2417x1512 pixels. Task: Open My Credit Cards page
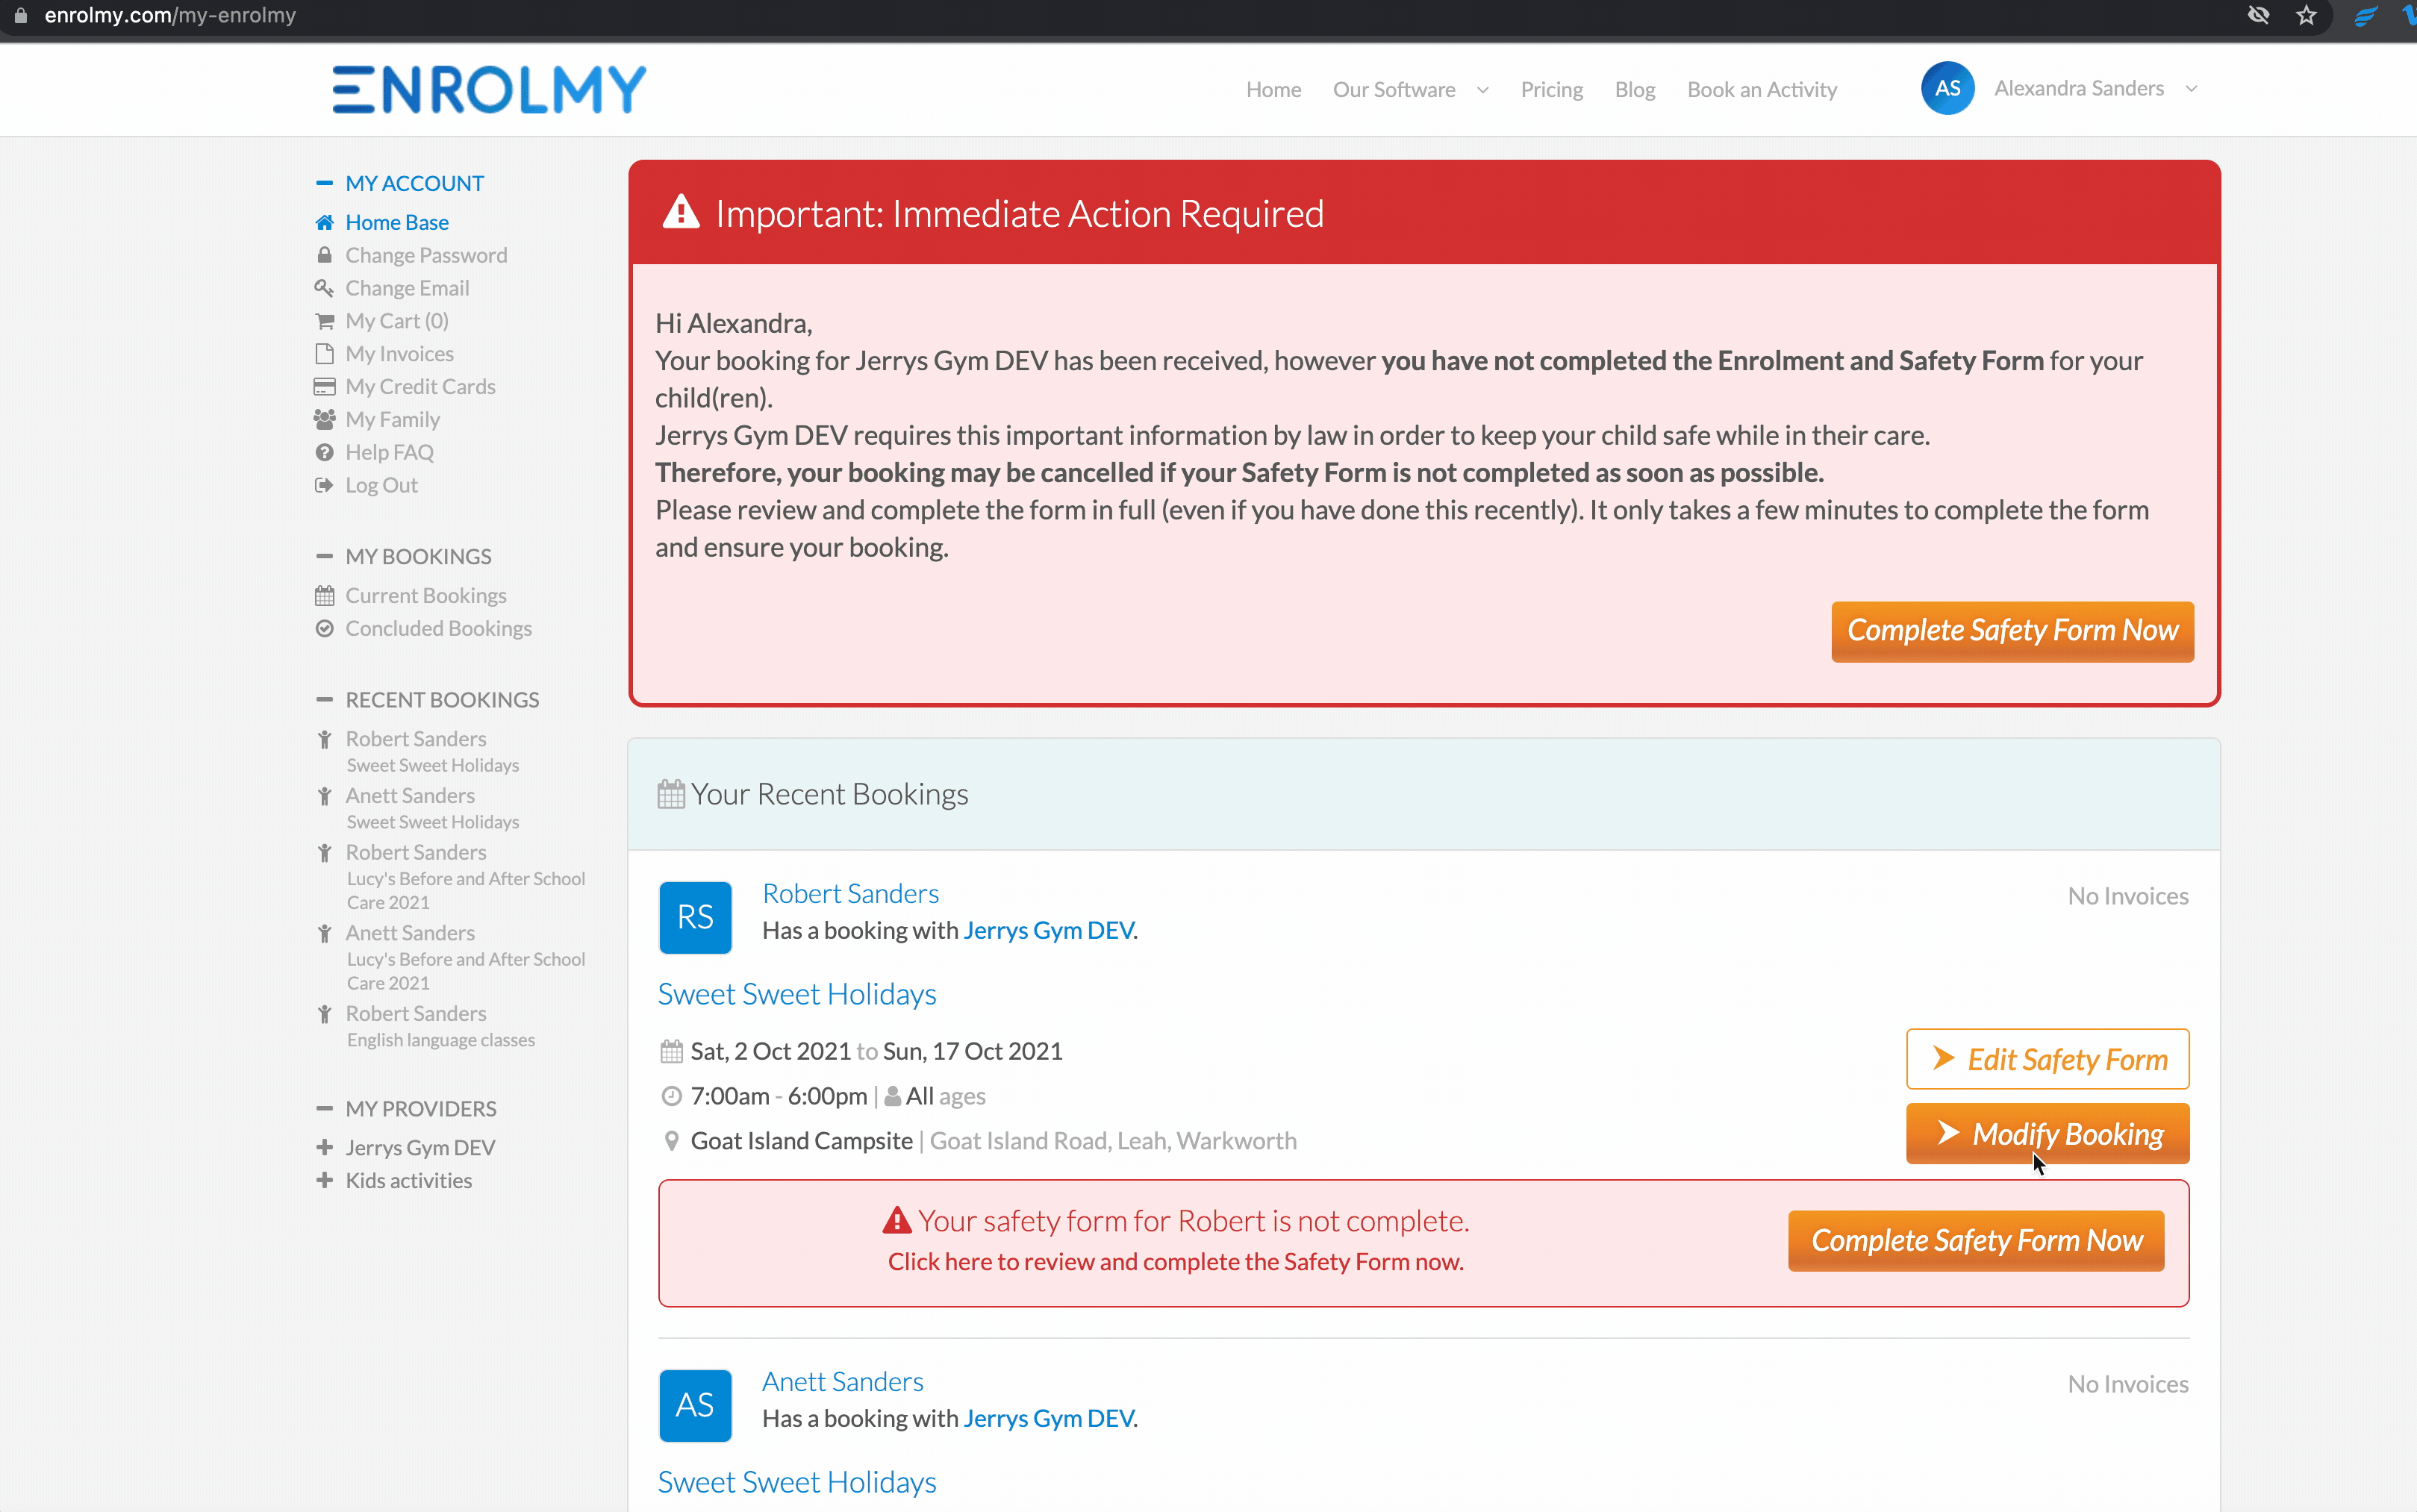420,387
